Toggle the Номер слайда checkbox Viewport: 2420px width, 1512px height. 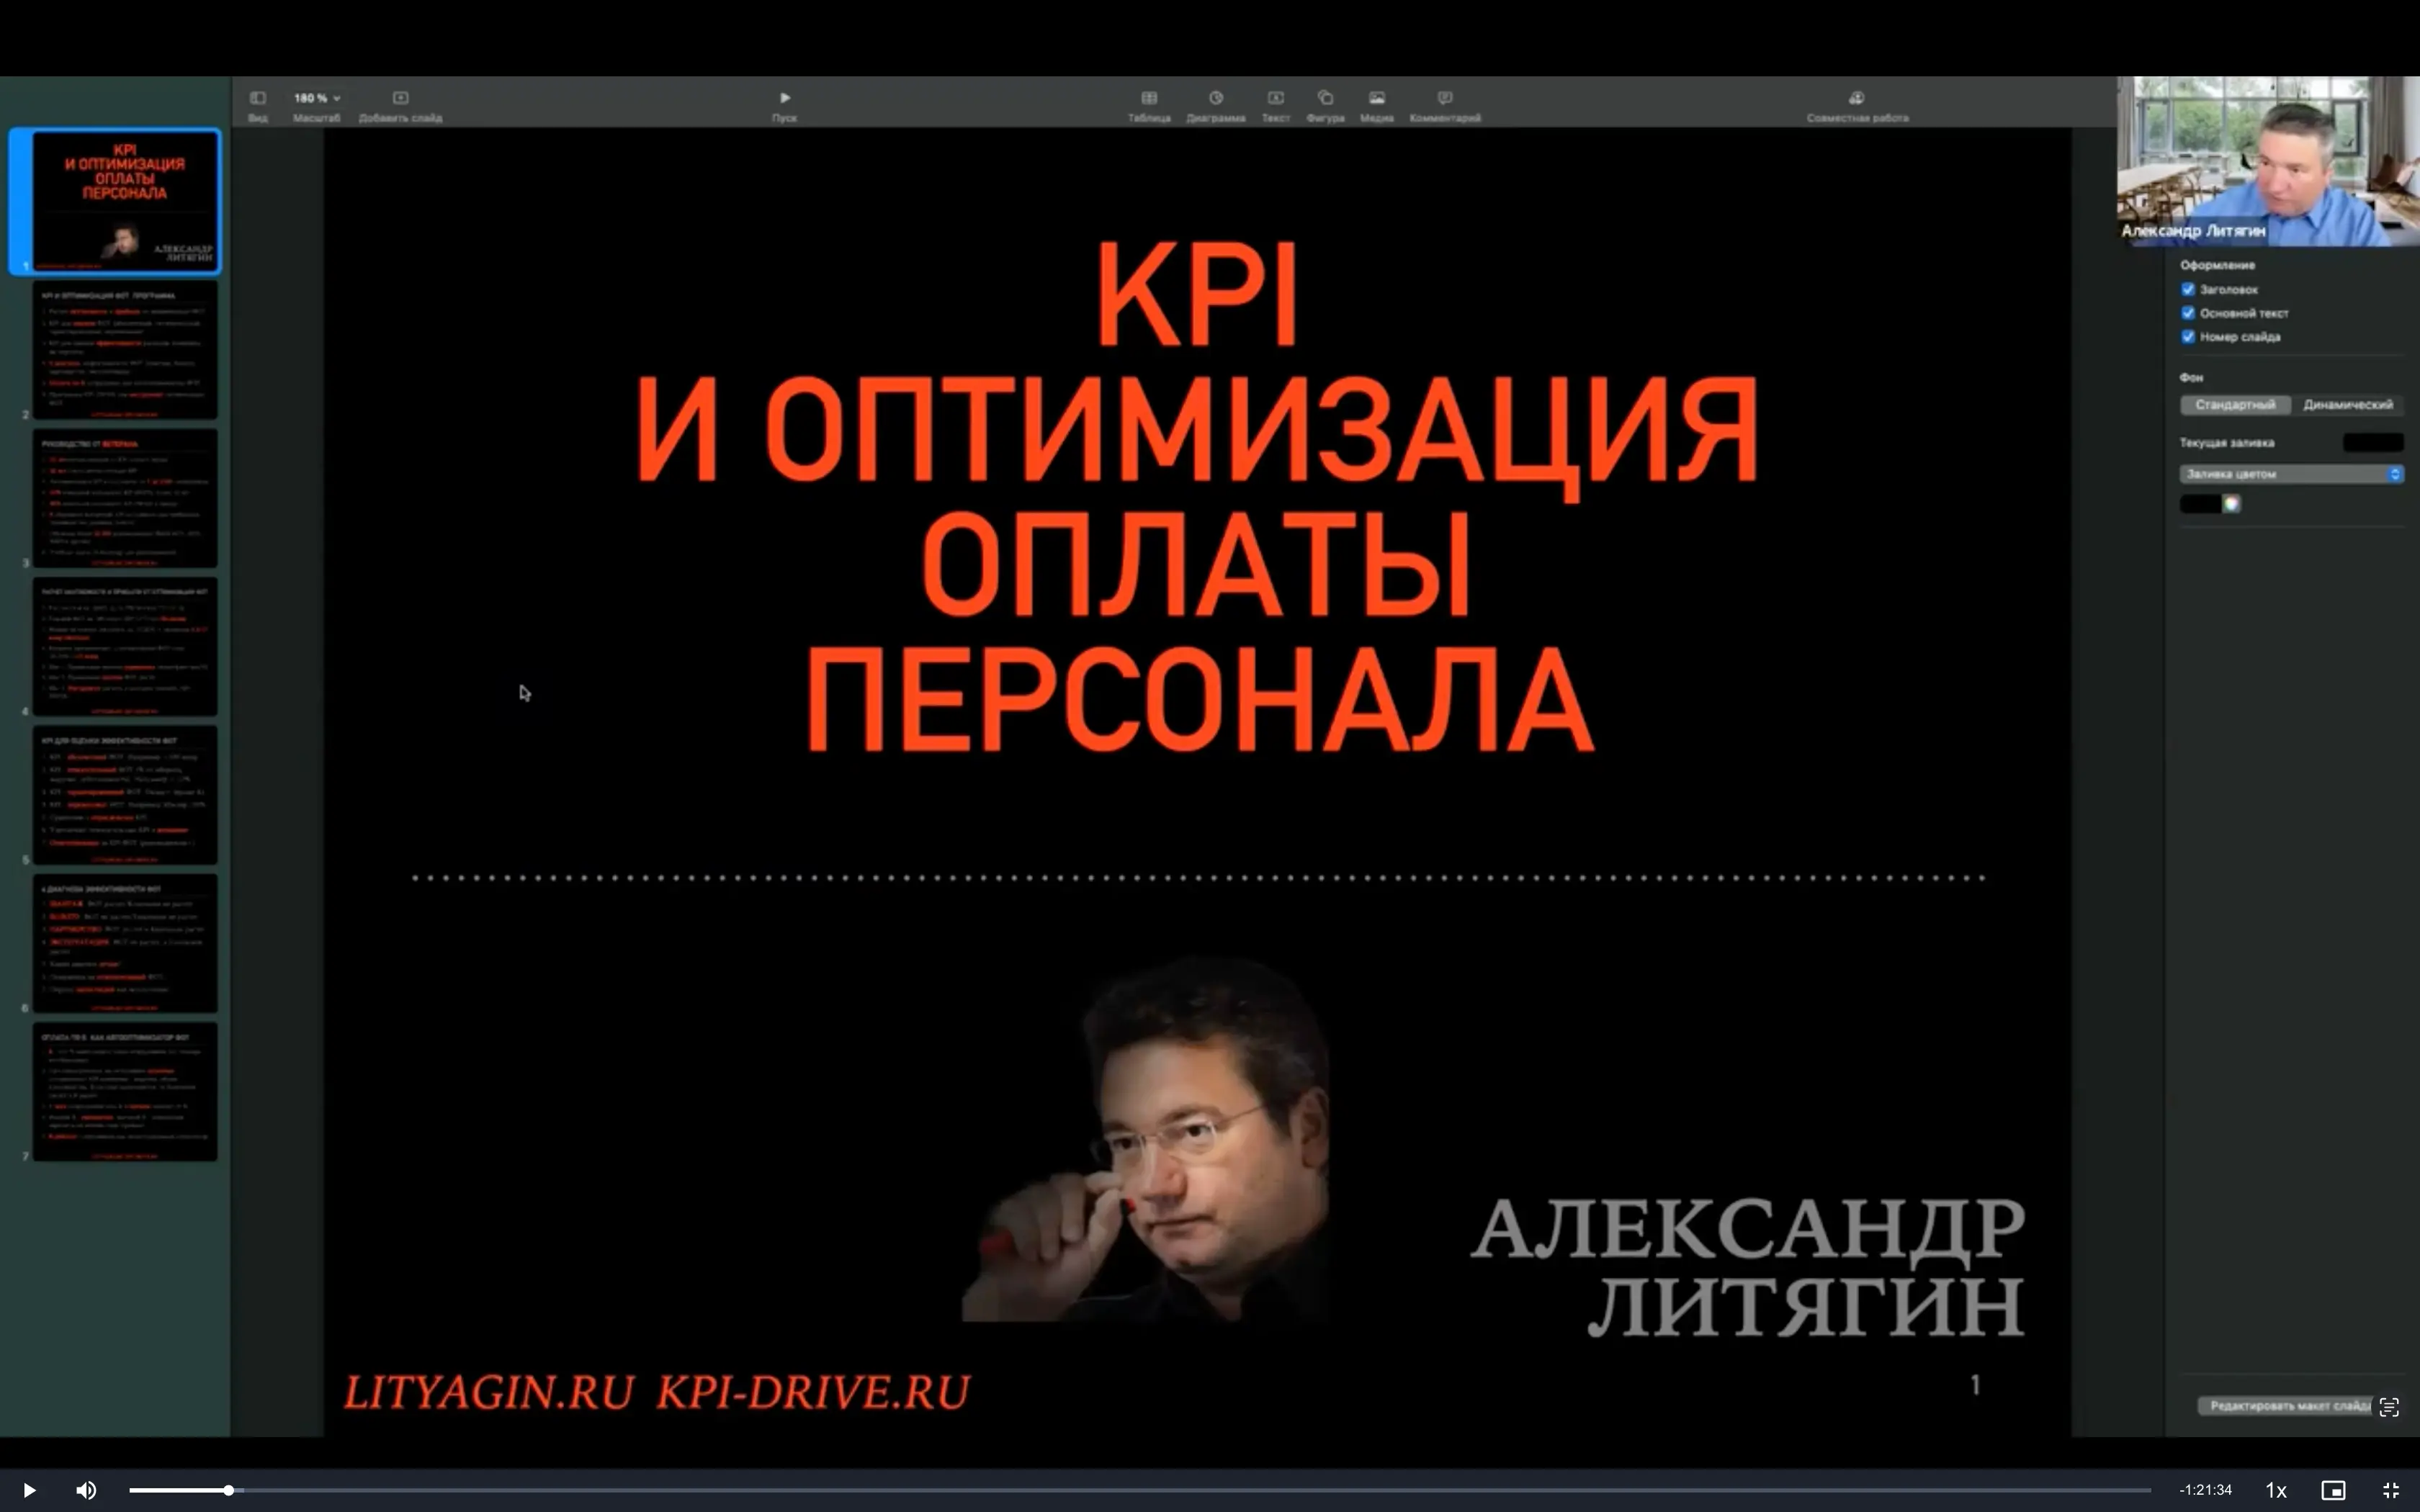coord(2187,337)
